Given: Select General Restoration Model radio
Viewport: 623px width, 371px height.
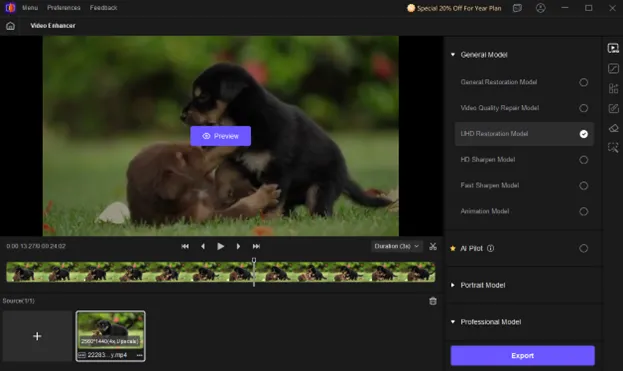Looking at the screenshot, I should point(583,82).
